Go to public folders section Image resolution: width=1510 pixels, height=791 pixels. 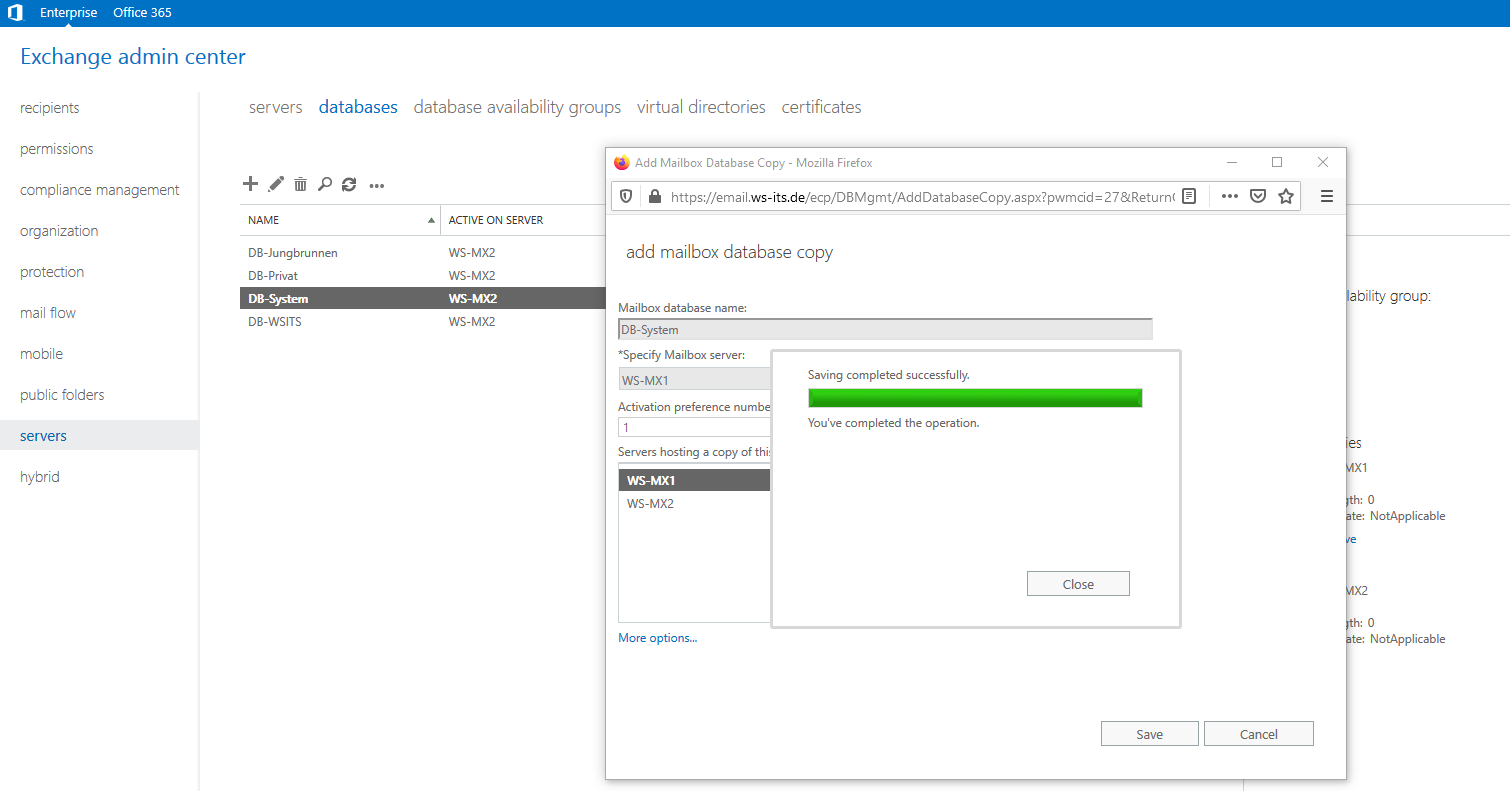pyautogui.click(x=62, y=395)
